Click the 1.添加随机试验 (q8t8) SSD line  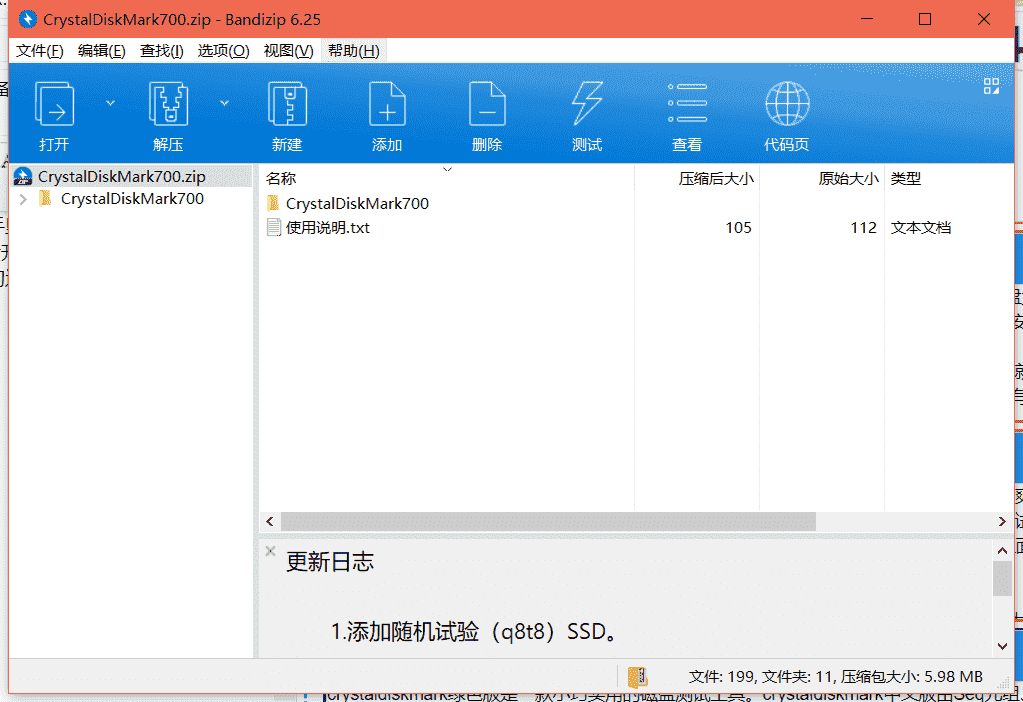click(474, 632)
